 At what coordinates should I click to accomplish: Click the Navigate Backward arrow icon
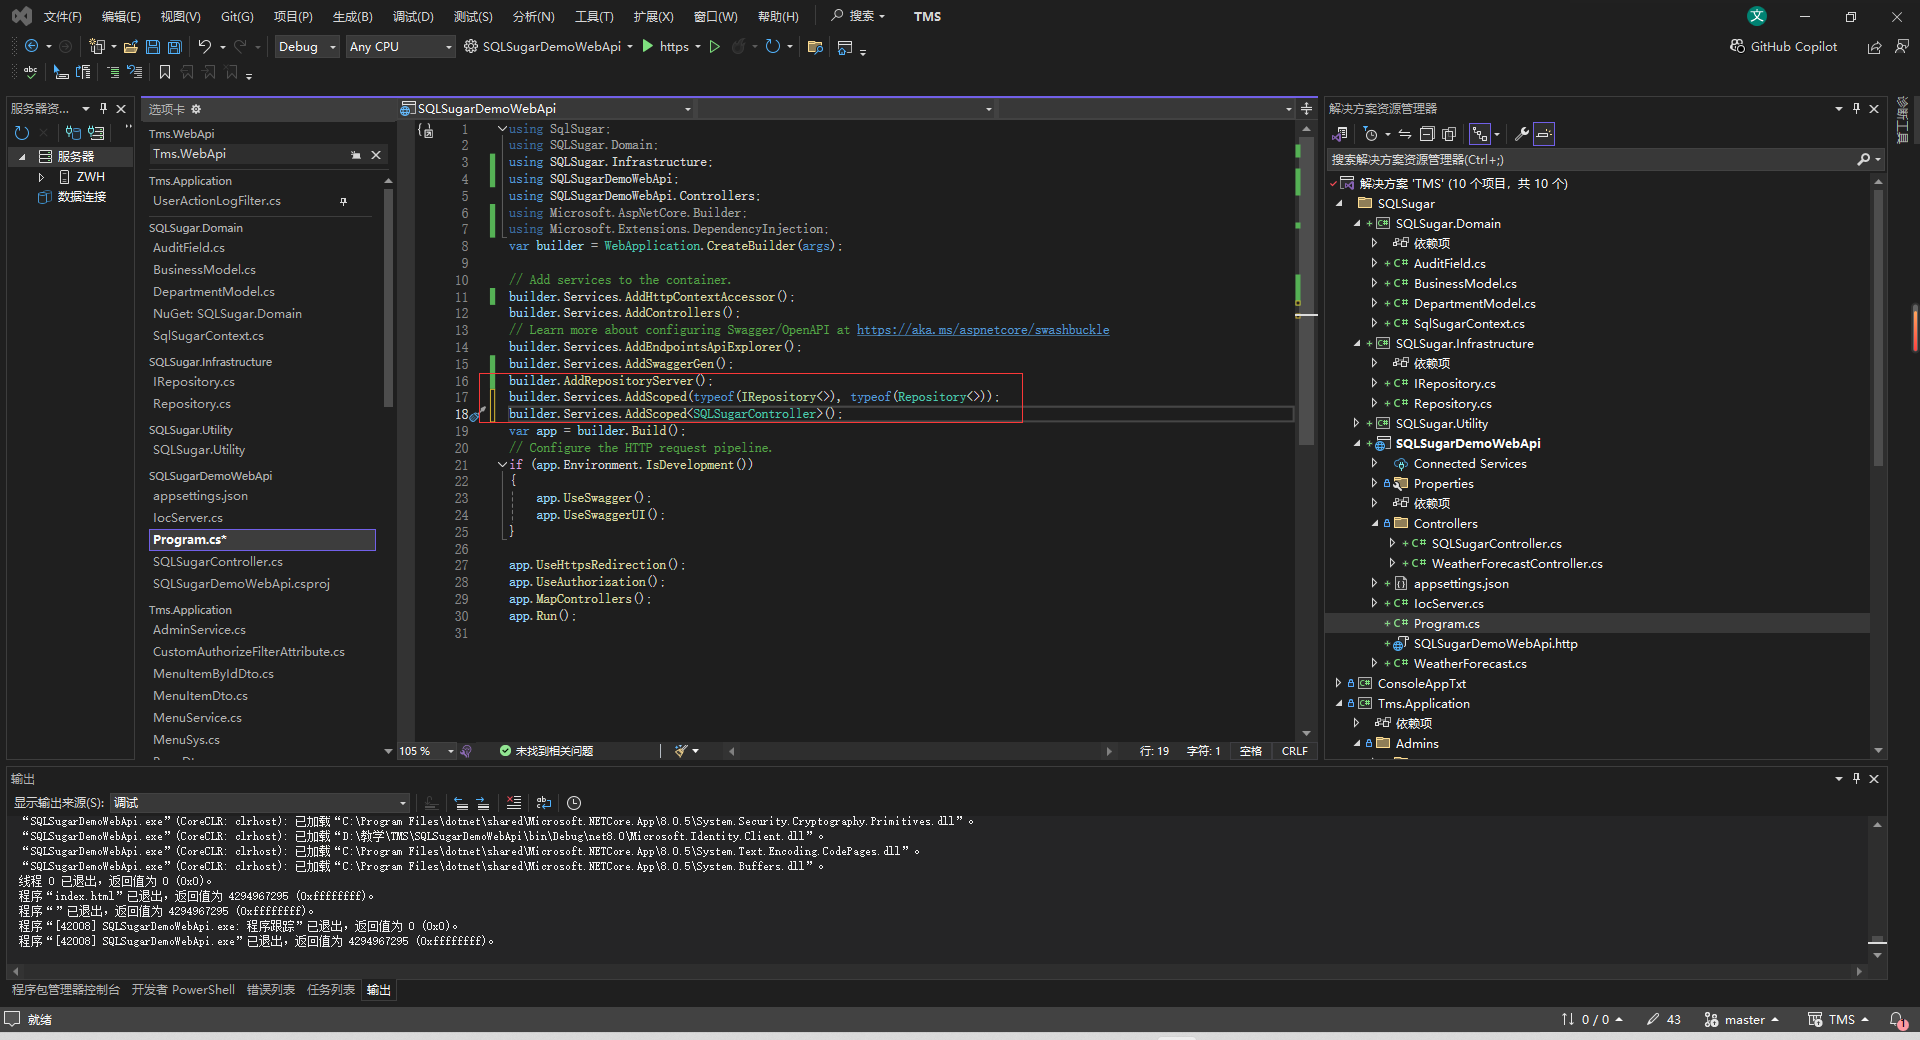(x=31, y=46)
